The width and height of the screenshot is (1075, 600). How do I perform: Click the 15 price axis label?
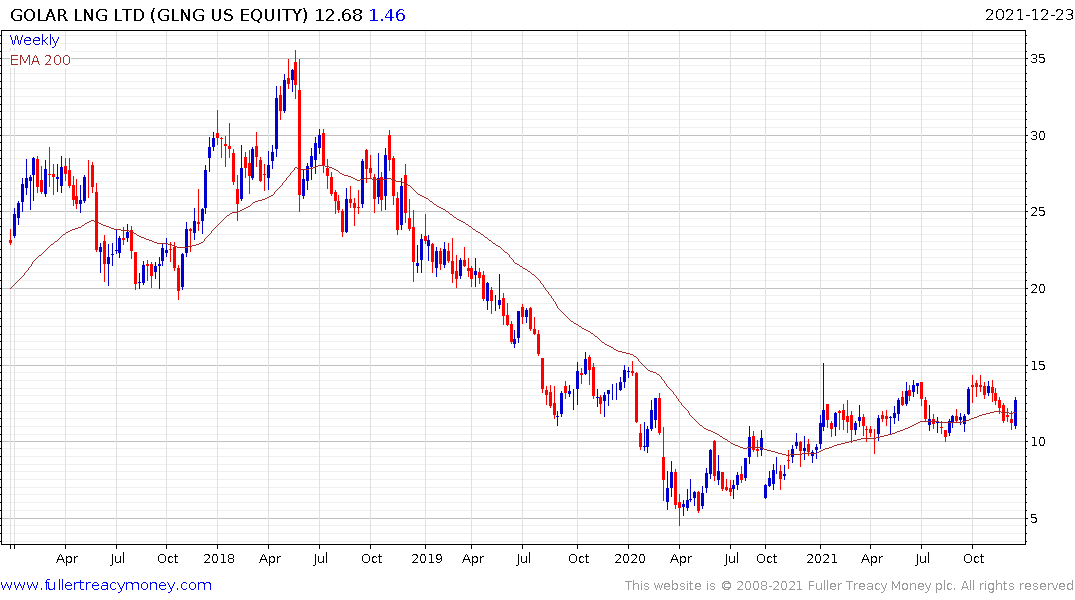tap(1037, 365)
